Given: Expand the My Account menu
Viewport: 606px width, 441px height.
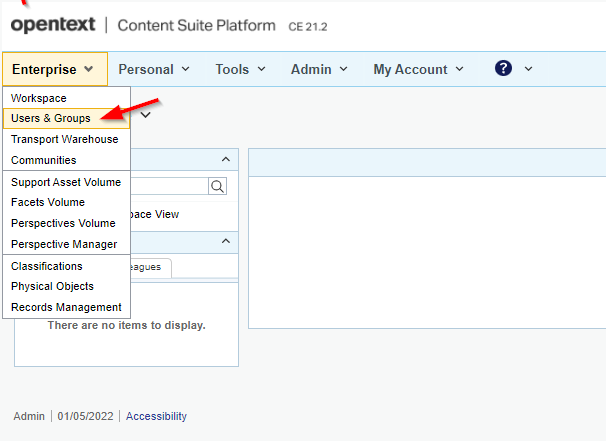Looking at the screenshot, I should pyautogui.click(x=418, y=69).
